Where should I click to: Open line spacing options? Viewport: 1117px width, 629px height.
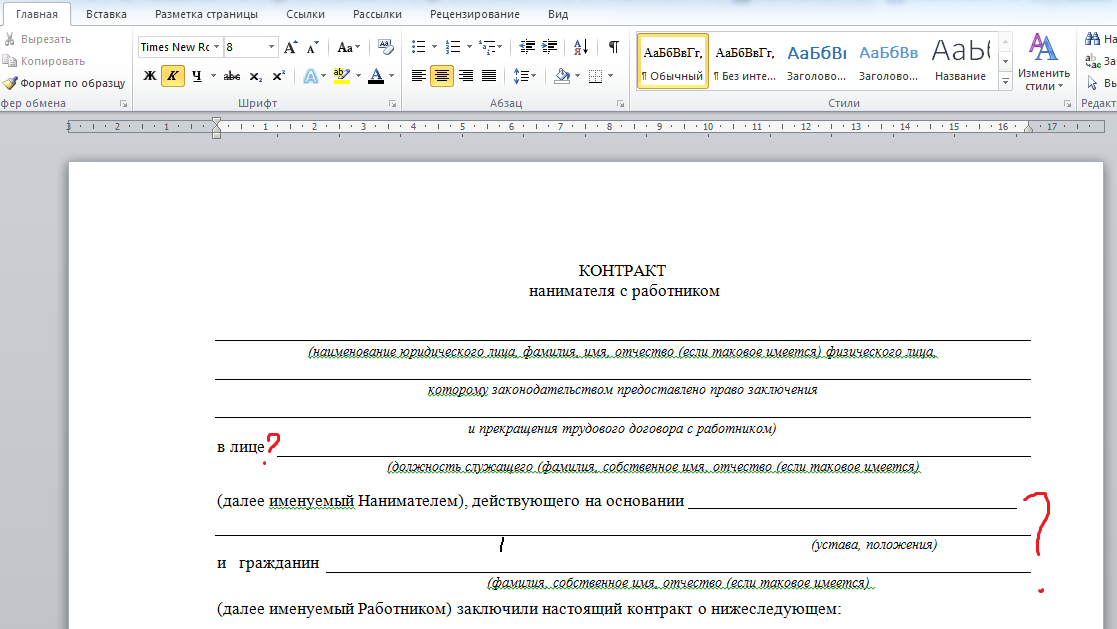pyautogui.click(x=524, y=76)
